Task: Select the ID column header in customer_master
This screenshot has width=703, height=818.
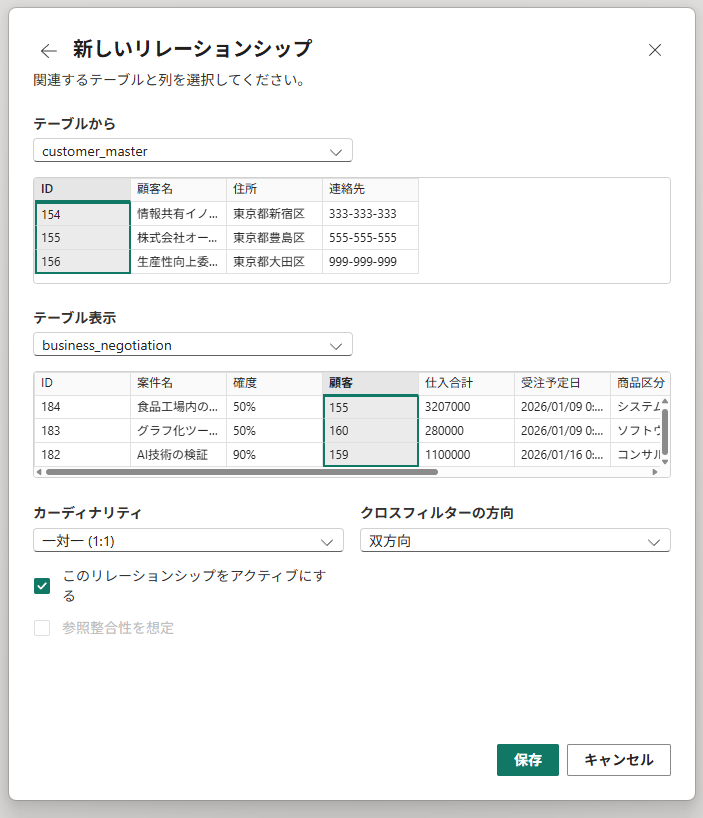Action: pos(83,189)
